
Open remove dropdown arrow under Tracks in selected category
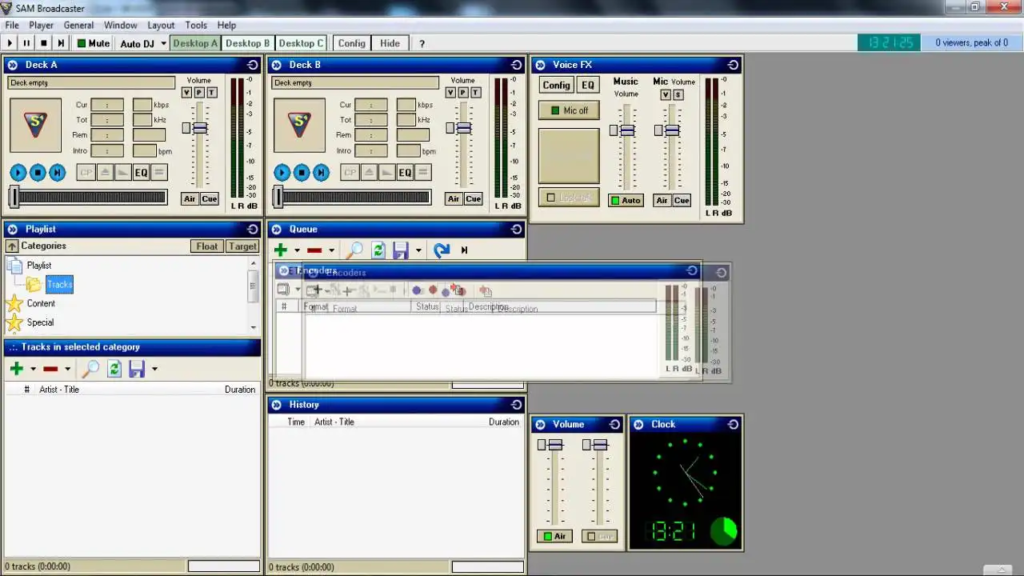point(68,369)
